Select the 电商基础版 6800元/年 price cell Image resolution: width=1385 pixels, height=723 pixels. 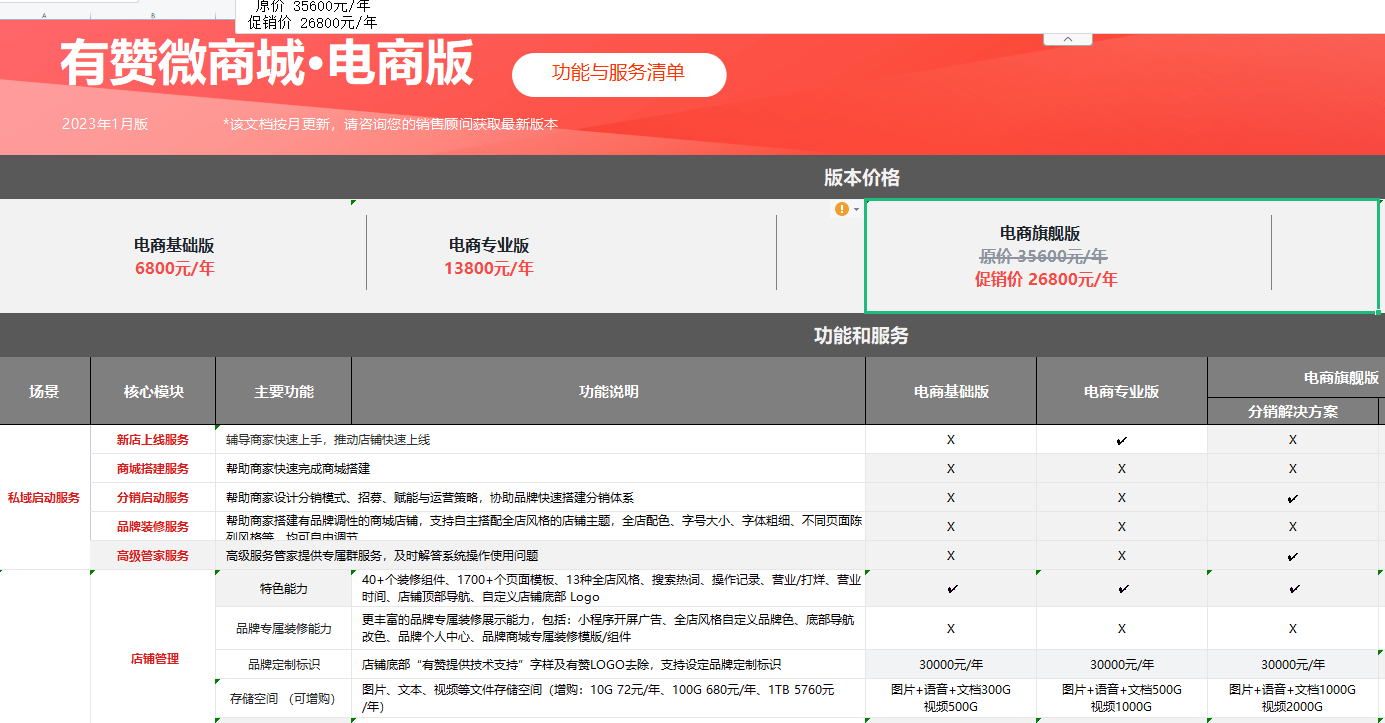click(x=174, y=257)
